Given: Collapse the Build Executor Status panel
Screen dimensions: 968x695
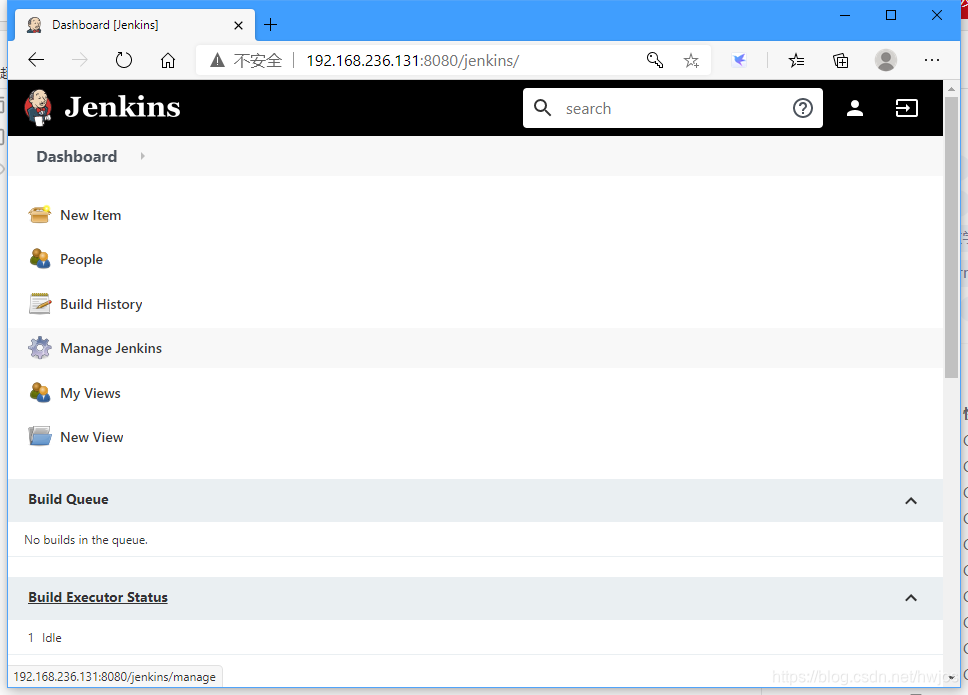Looking at the screenshot, I should click(x=911, y=597).
